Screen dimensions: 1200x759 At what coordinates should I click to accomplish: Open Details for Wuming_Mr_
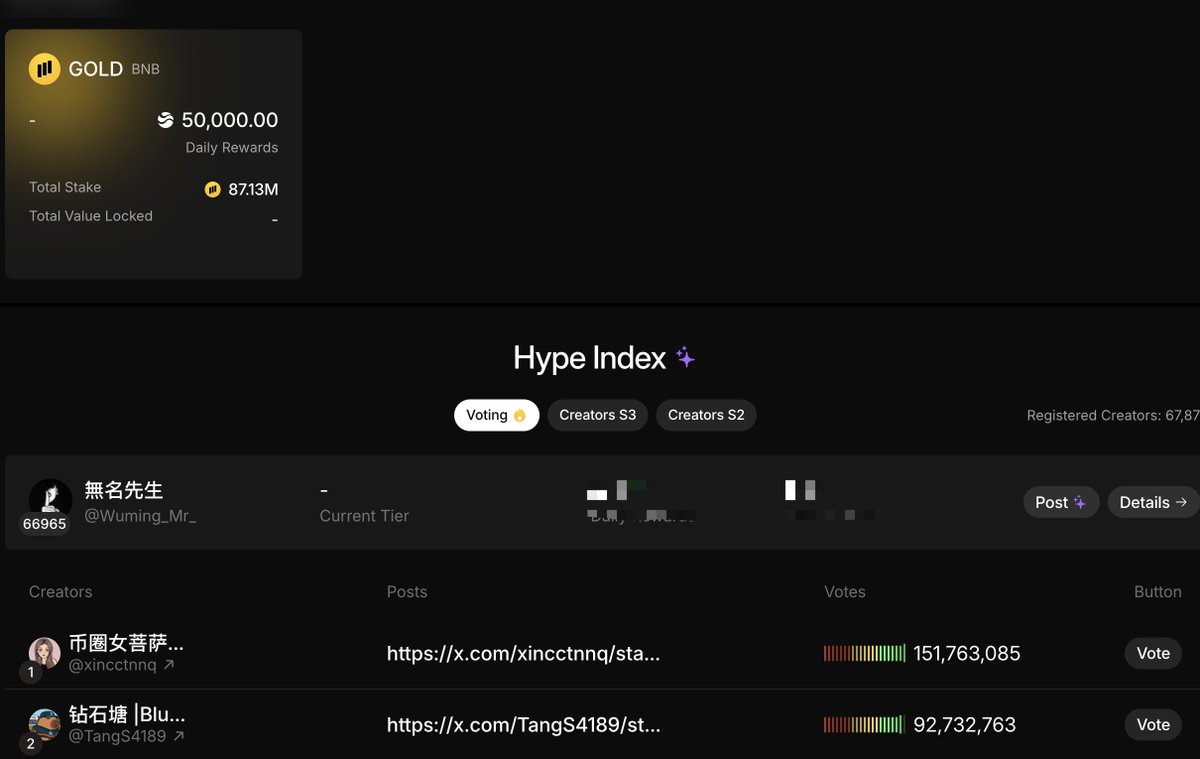1152,502
